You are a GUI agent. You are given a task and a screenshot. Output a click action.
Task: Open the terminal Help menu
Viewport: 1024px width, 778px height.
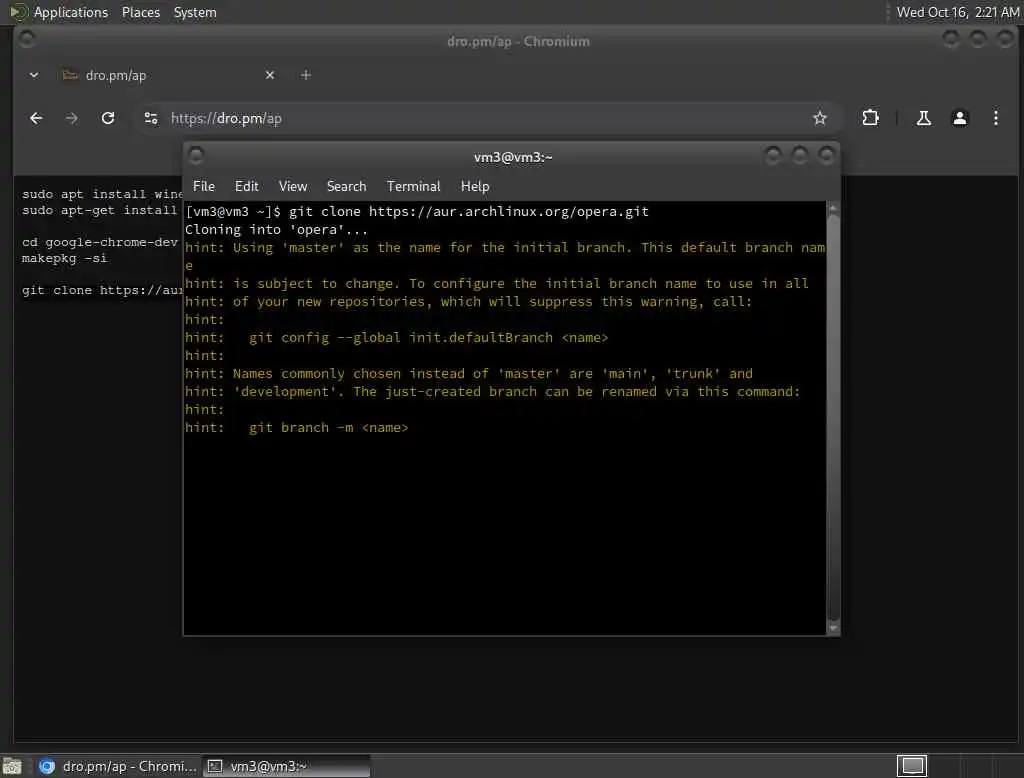click(x=475, y=186)
